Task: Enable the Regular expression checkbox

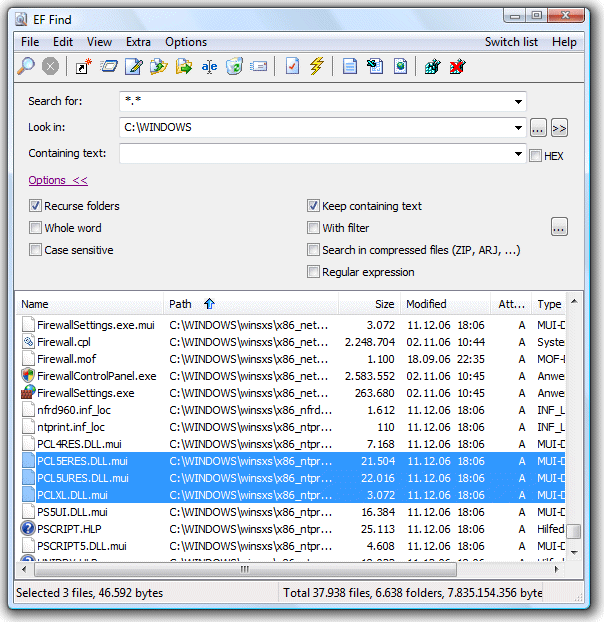Action: pyautogui.click(x=313, y=272)
